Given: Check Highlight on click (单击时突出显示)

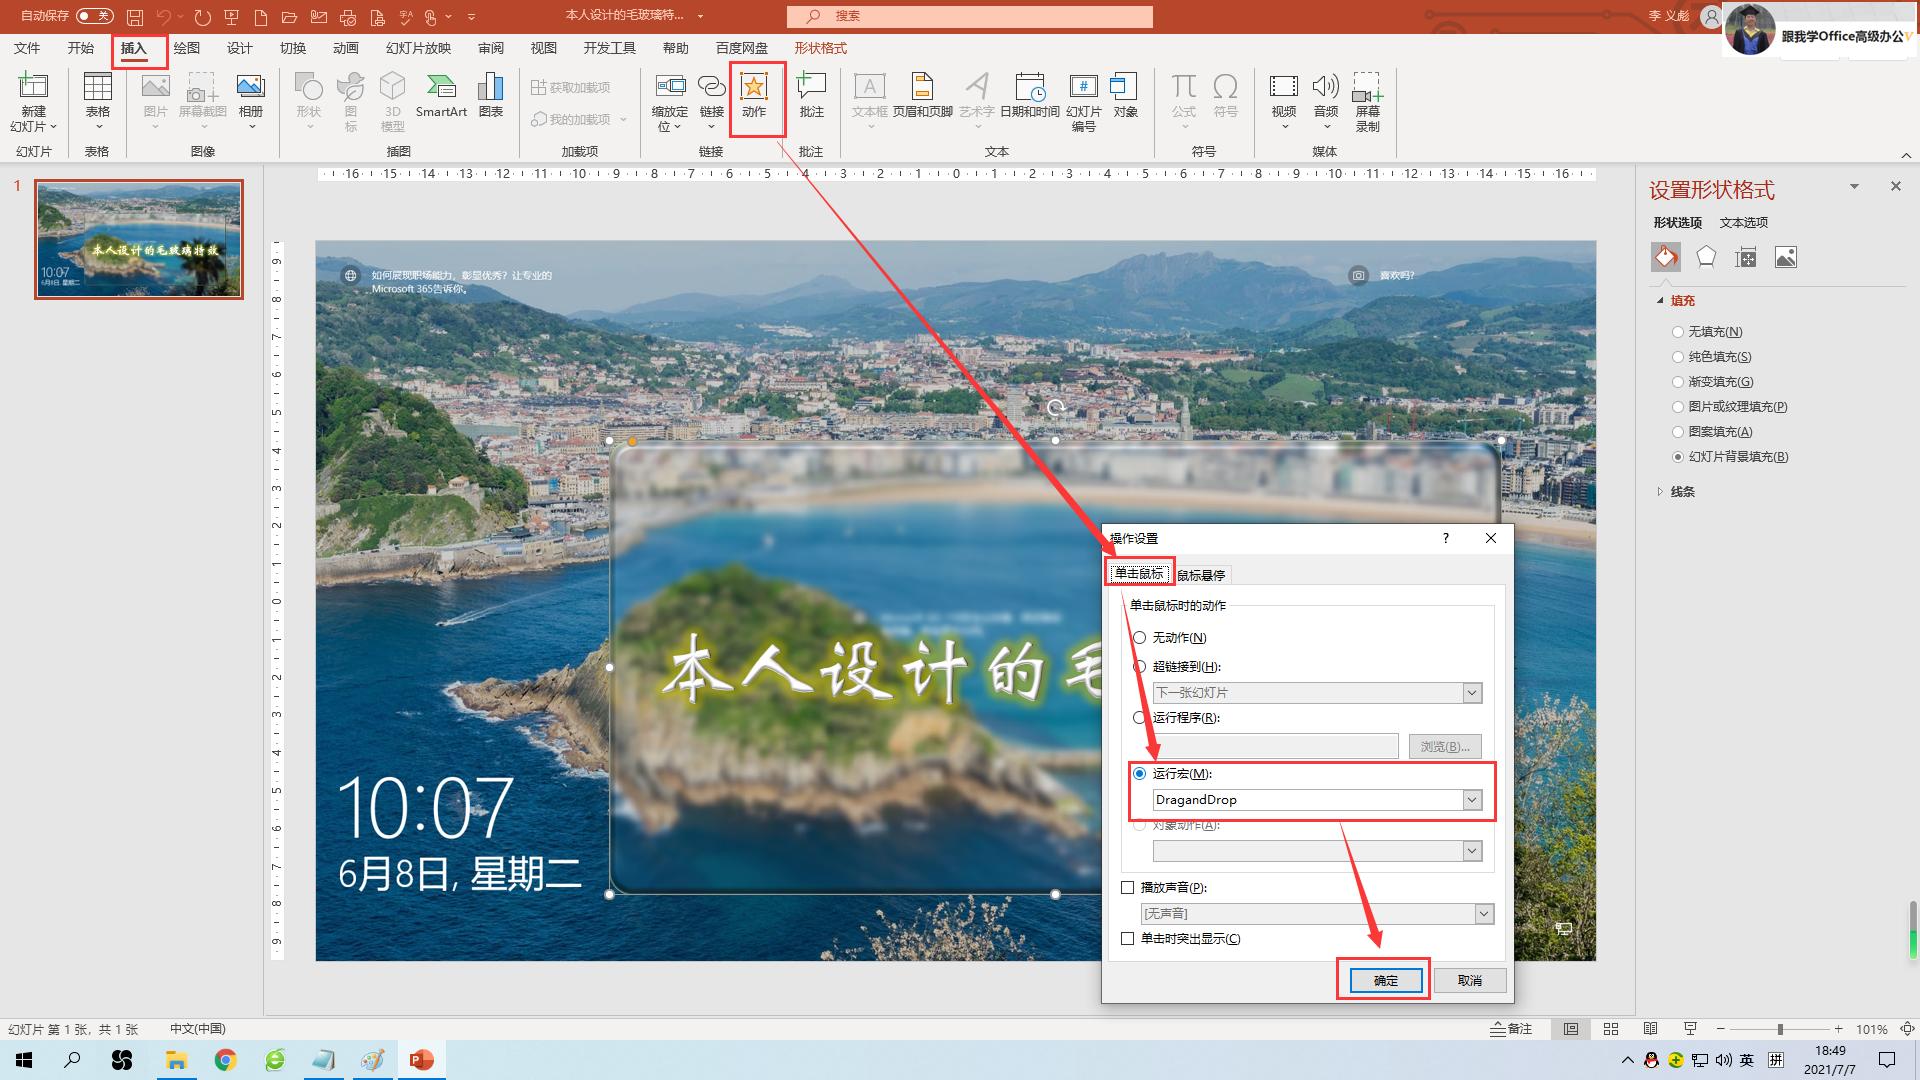Looking at the screenshot, I should [1128, 939].
